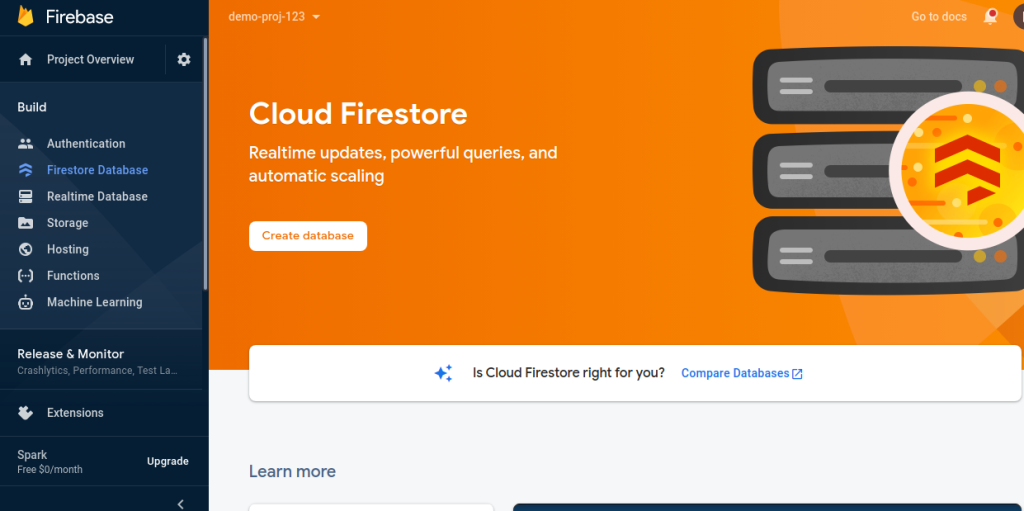This screenshot has height=511, width=1024.
Task: Open Extensions
Action: 75,413
